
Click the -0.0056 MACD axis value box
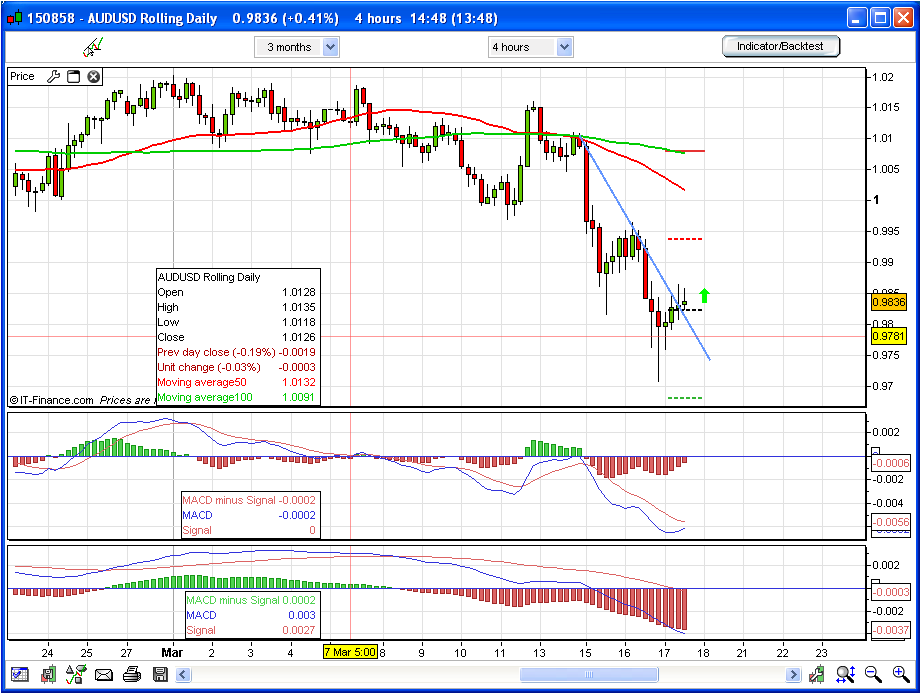click(891, 522)
